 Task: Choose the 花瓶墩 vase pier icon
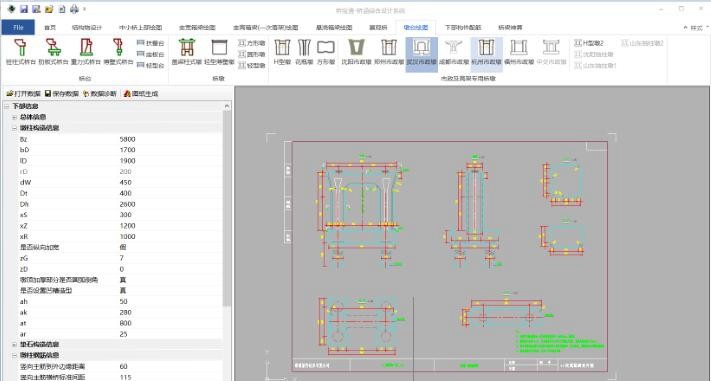click(304, 52)
